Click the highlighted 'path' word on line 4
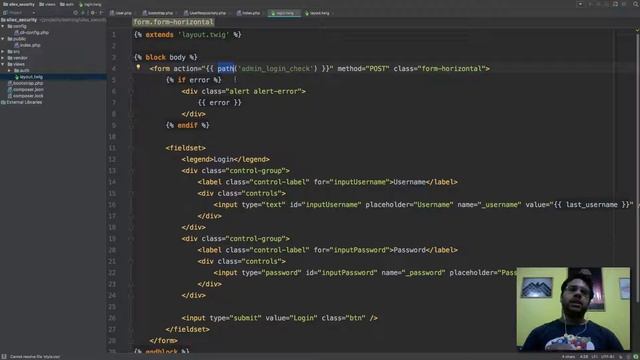Viewport: 640px width, 360px height. click(x=225, y=69)
